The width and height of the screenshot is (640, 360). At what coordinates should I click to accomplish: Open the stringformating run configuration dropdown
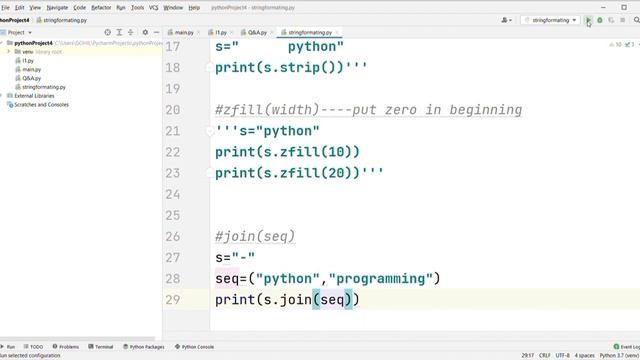(550, 20)
